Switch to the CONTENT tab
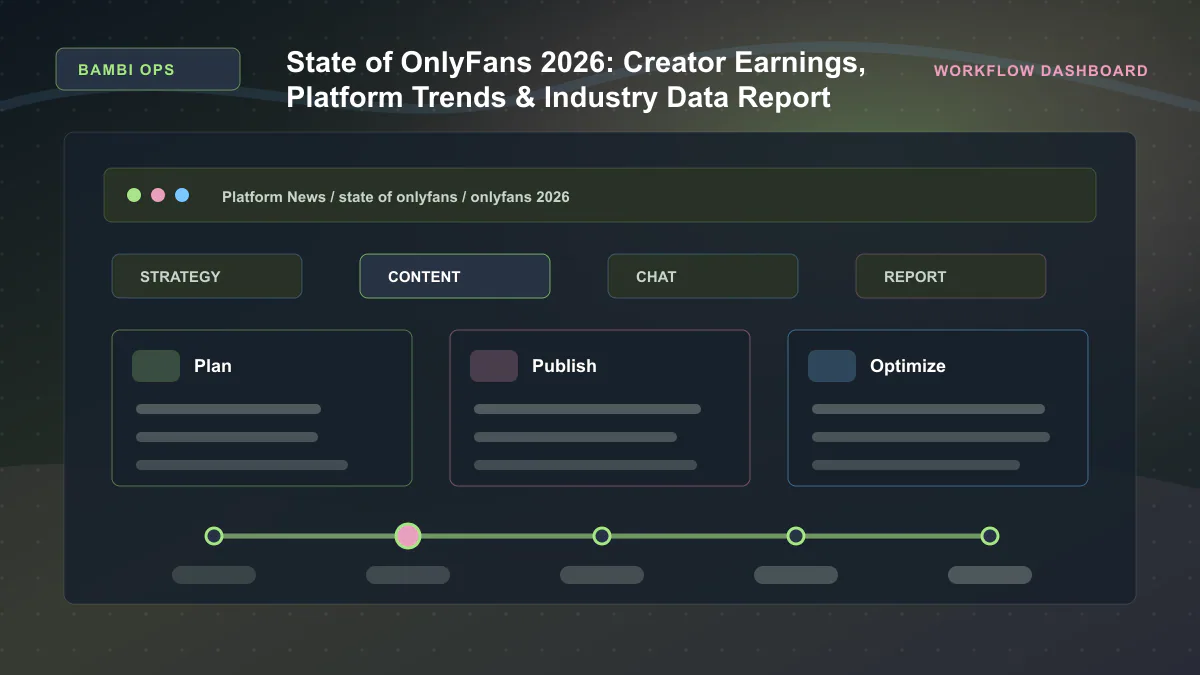This screenshot has width=1200, height=675. (455, 276)
